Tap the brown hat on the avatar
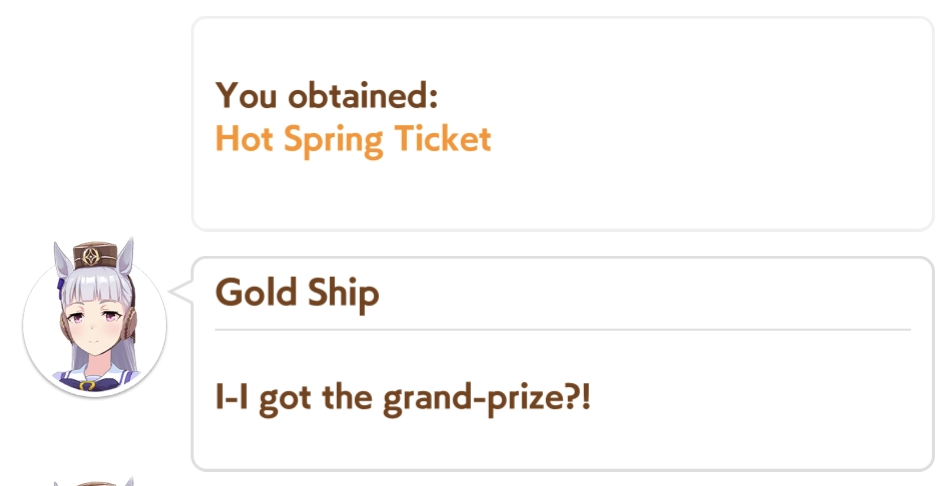Viewport: 948px width, 486px height. (94, 255)
